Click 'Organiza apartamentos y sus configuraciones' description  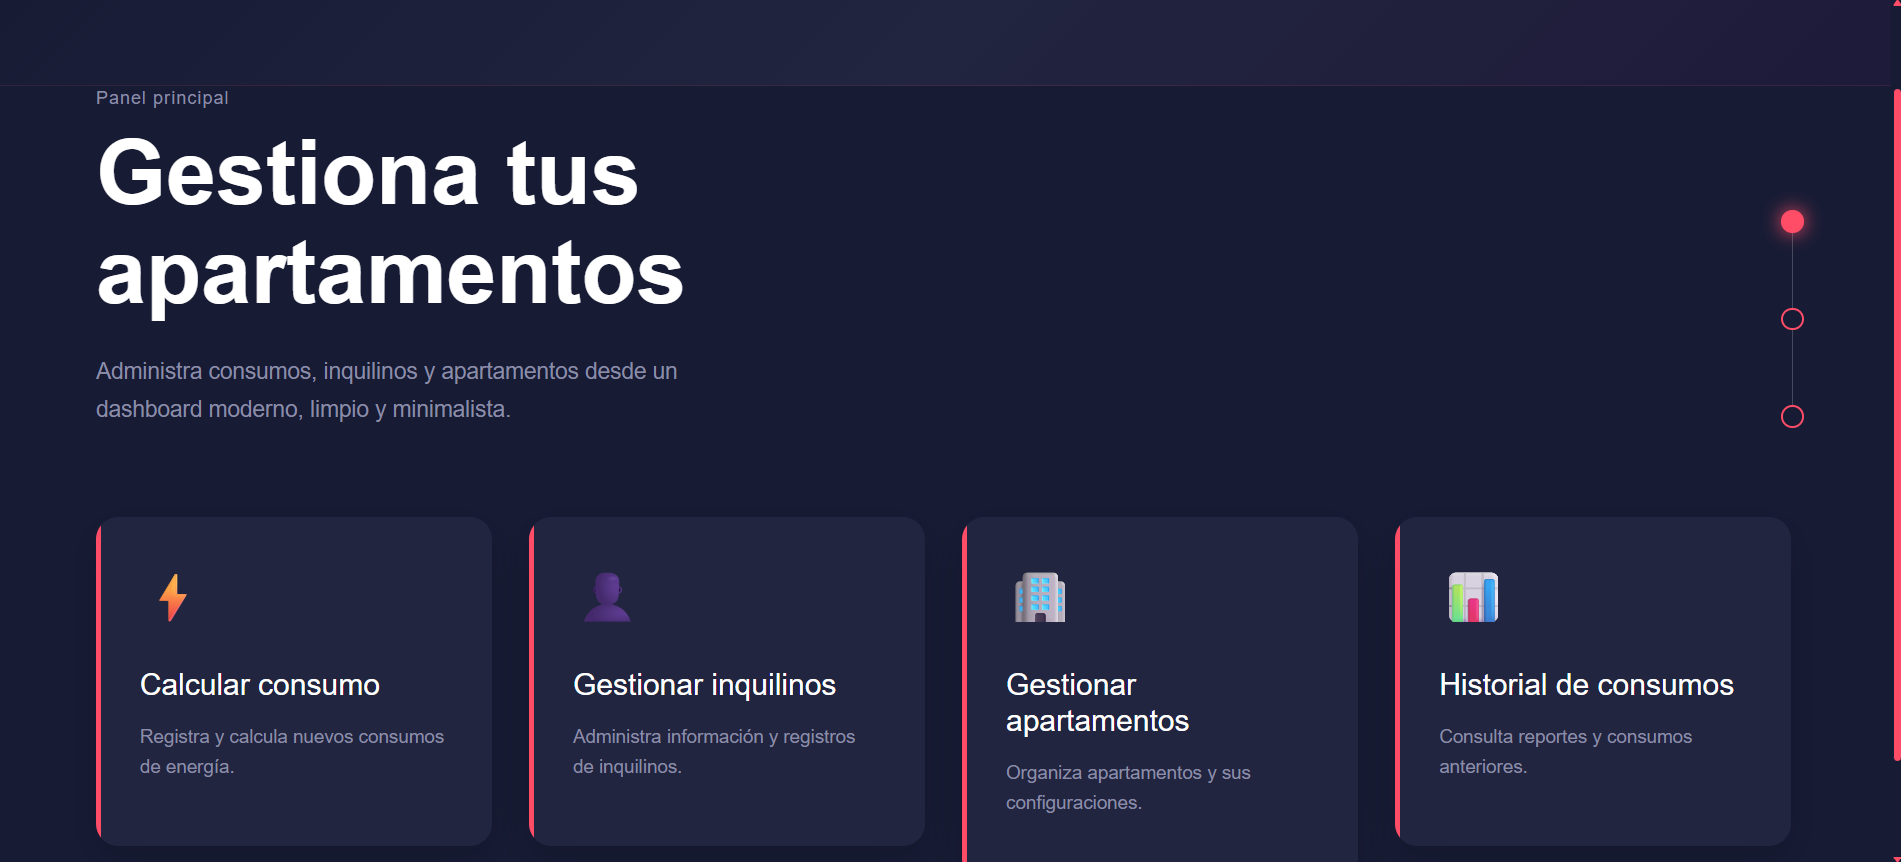point(1128,787)
